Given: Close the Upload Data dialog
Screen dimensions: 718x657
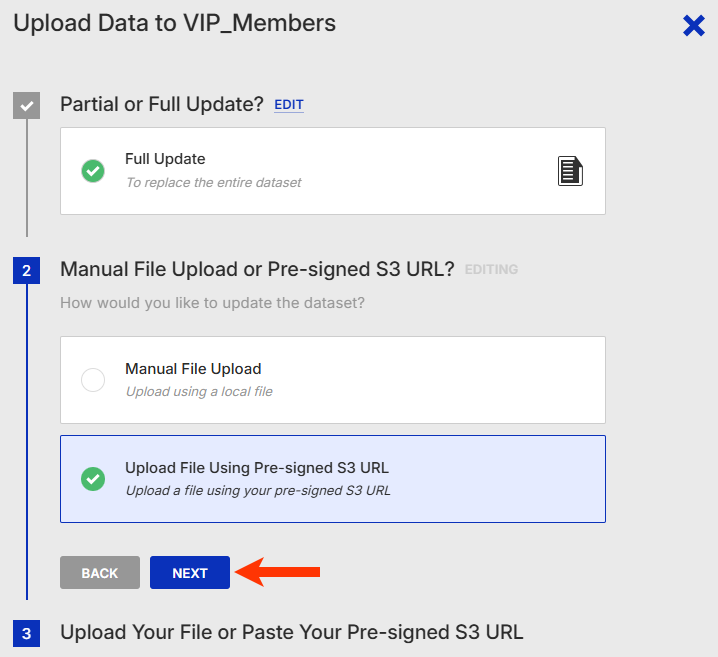Looking at the screenshot, I should [x=694, y=26].
